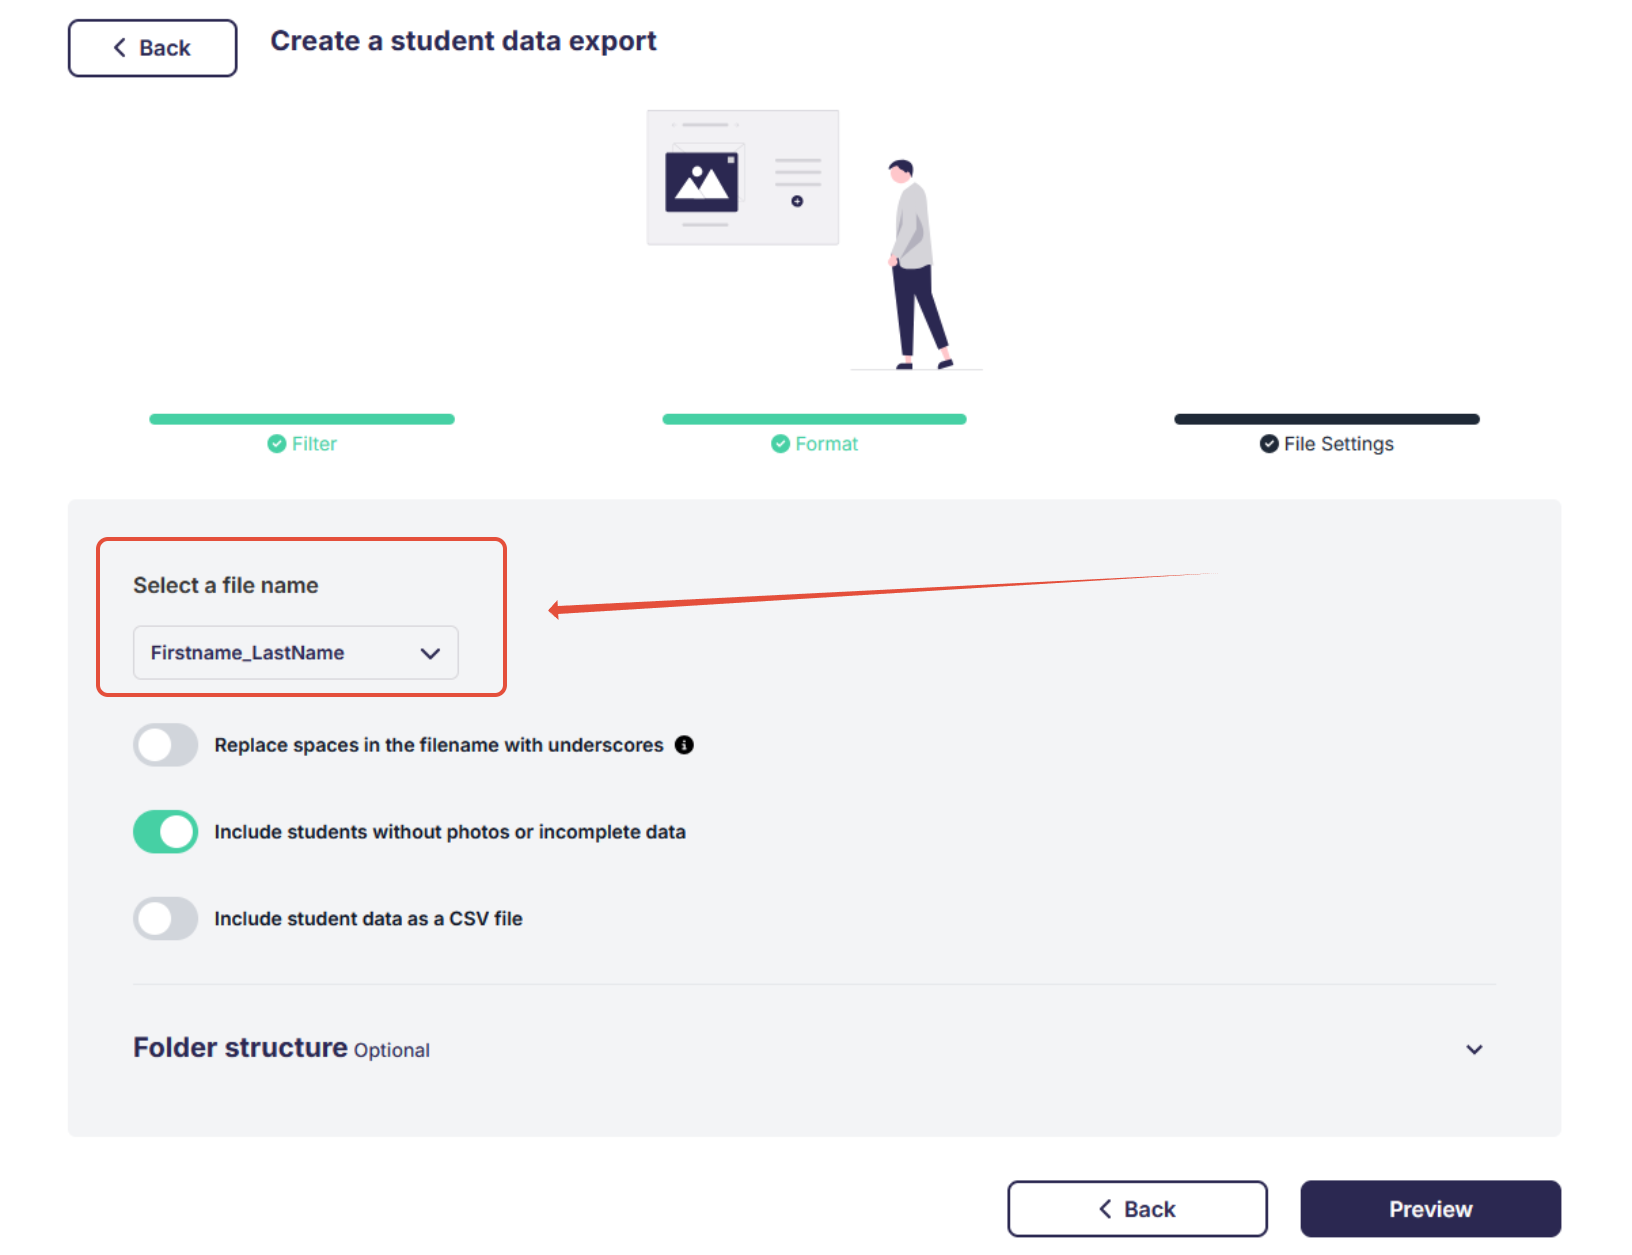Click the top-left Back button
This screenshot has height=1255, width=1632.
pos(152,48)
